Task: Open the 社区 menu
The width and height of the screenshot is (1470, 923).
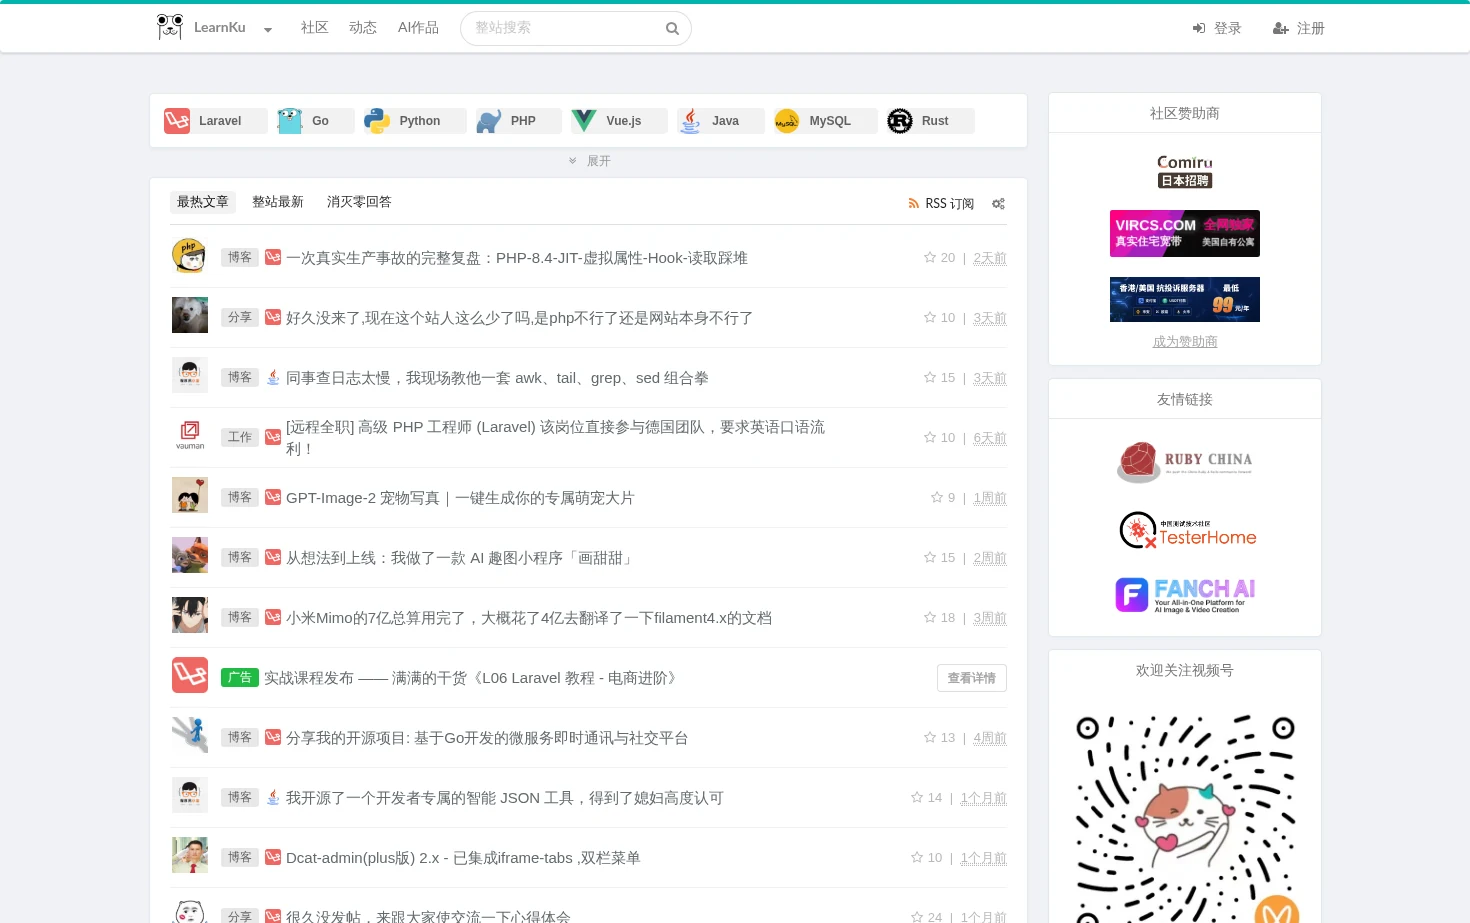Action: coord(314,28)
